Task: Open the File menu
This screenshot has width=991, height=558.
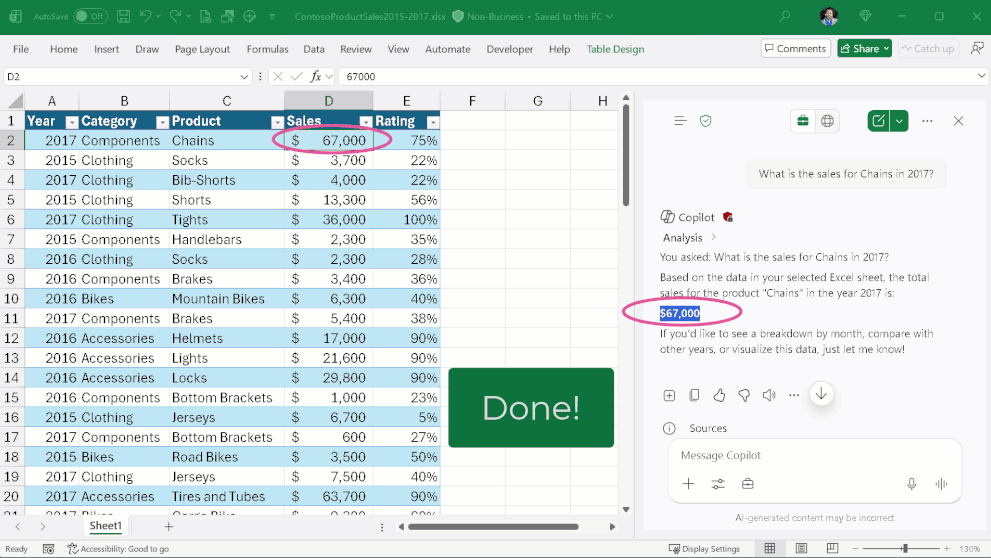Action: pos(21,49)
